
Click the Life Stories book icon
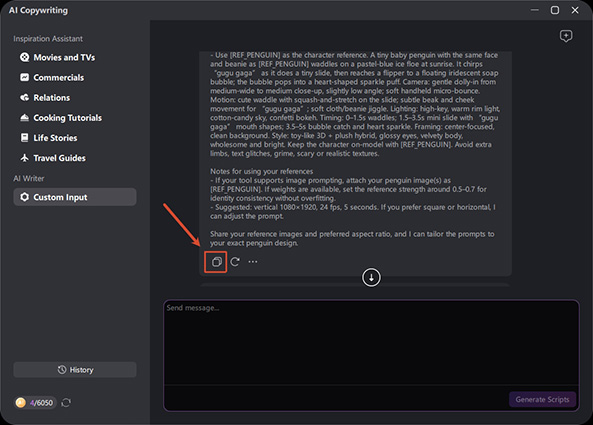pyautogui.click(x=25, y=138)
